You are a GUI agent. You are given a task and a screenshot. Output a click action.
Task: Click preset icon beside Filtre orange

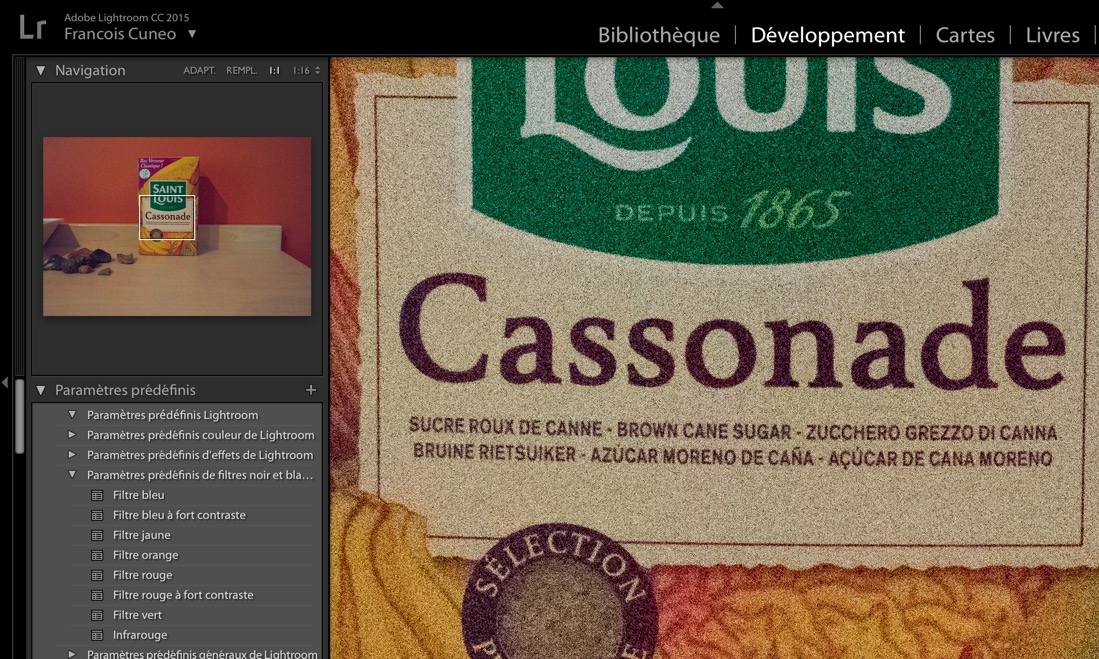97,555
